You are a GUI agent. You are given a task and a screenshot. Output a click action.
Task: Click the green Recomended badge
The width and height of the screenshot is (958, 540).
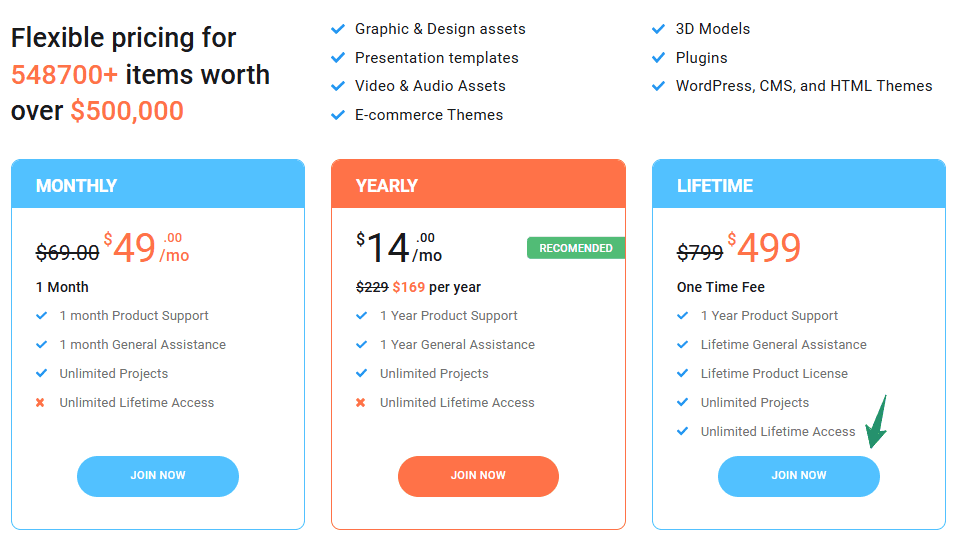575,248
